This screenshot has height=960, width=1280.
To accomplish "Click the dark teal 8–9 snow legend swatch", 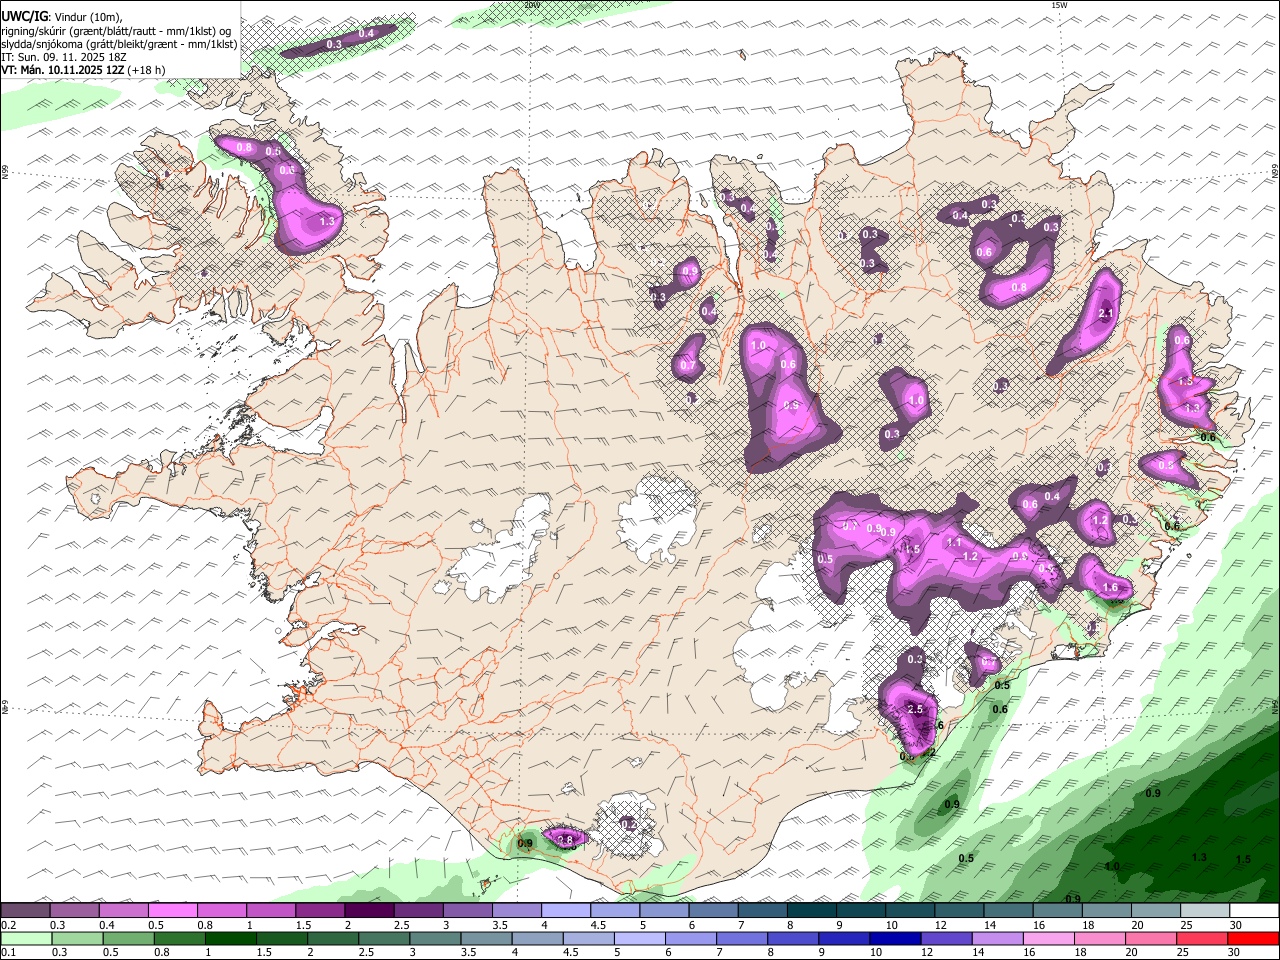I will tap(812, 911).
